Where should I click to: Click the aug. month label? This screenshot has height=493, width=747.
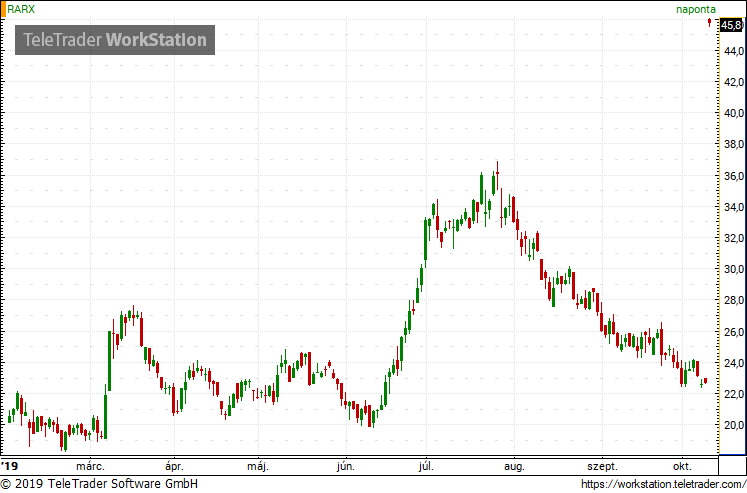tap(514, 466)
